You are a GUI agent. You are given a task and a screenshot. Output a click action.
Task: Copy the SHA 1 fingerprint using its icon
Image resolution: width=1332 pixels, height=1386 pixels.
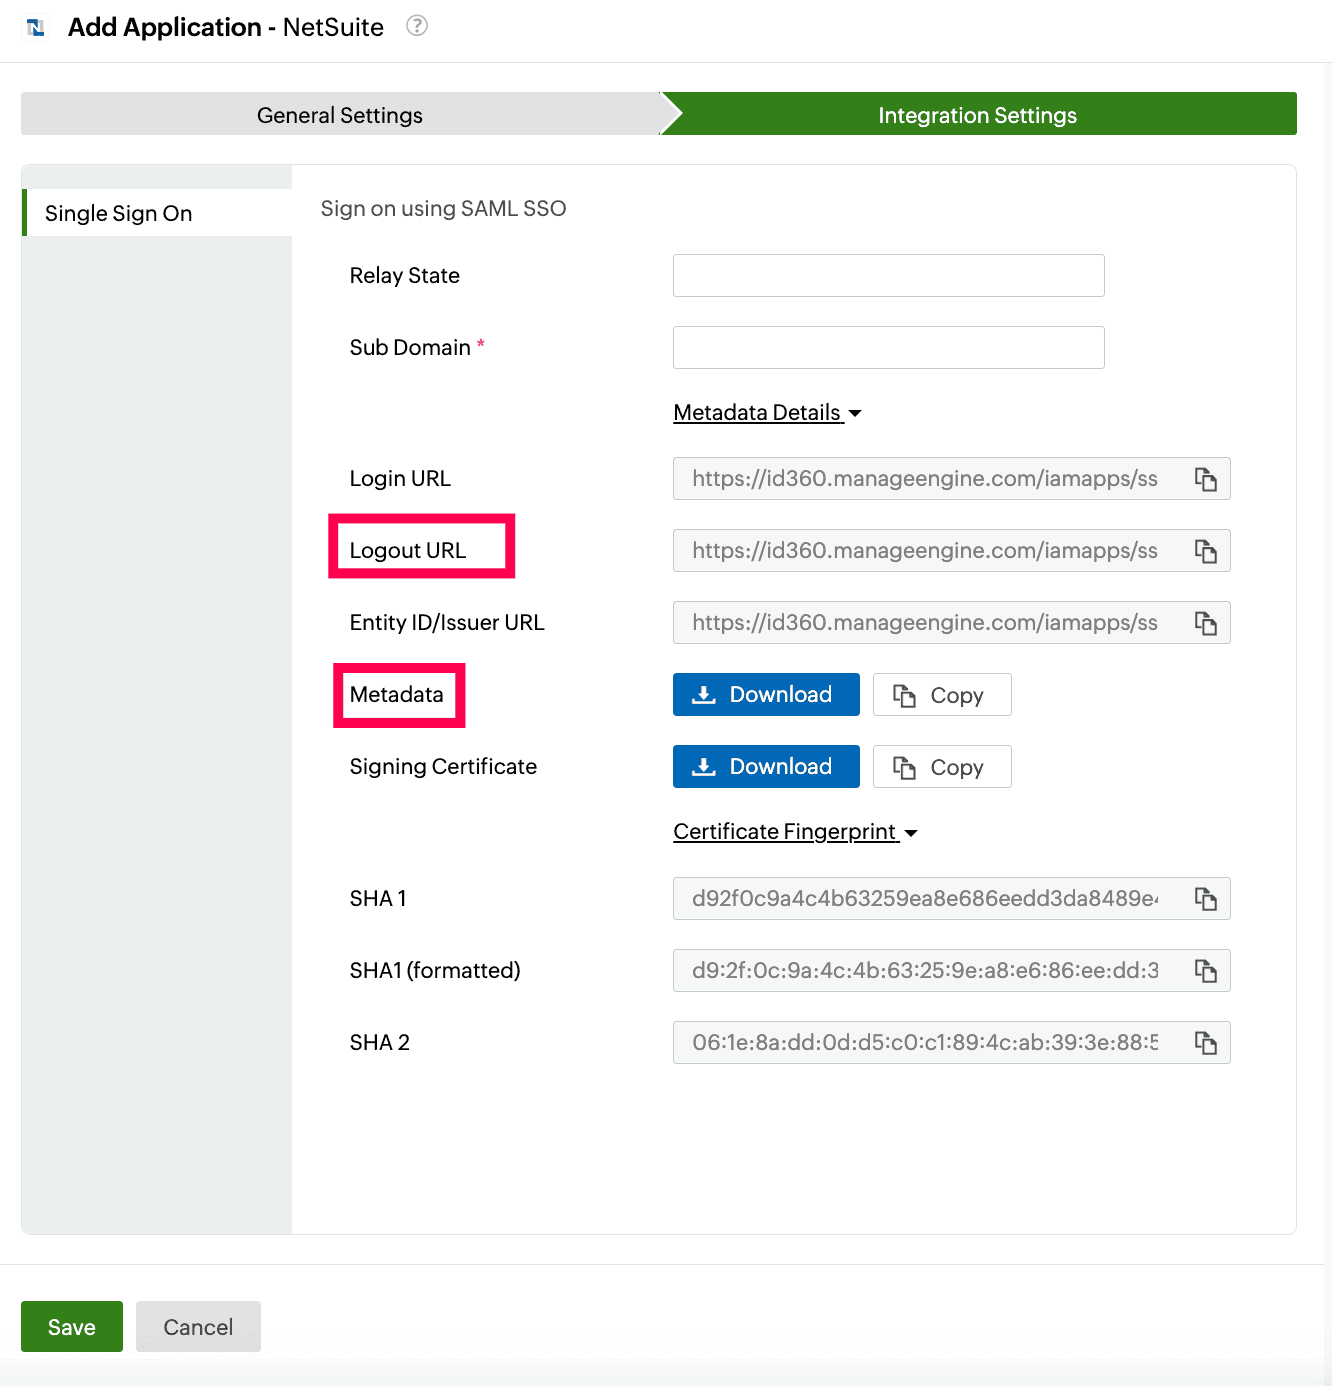point(1205,899)
